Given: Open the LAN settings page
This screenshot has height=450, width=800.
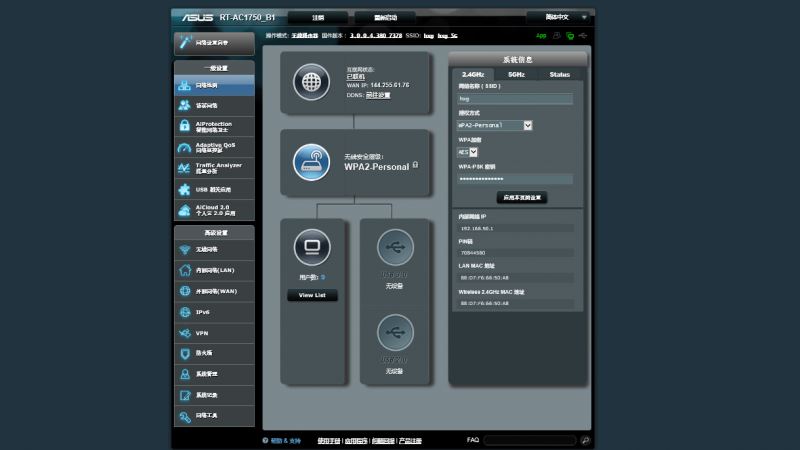Looking at the screenshot, I should pos(214,270).
